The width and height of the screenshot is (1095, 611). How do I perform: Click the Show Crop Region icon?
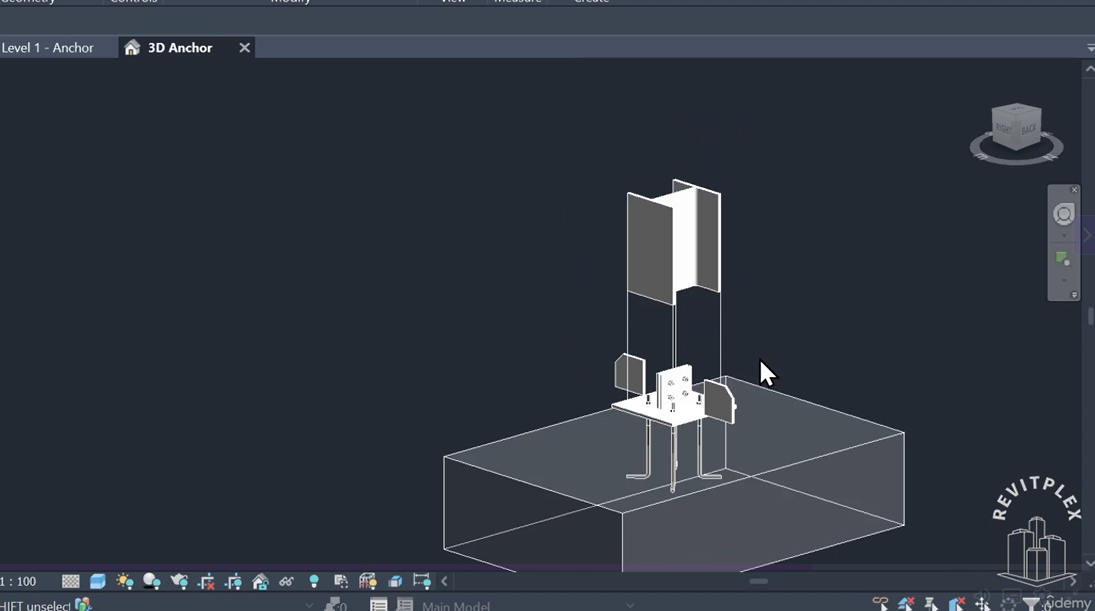[x=233, y=581]
